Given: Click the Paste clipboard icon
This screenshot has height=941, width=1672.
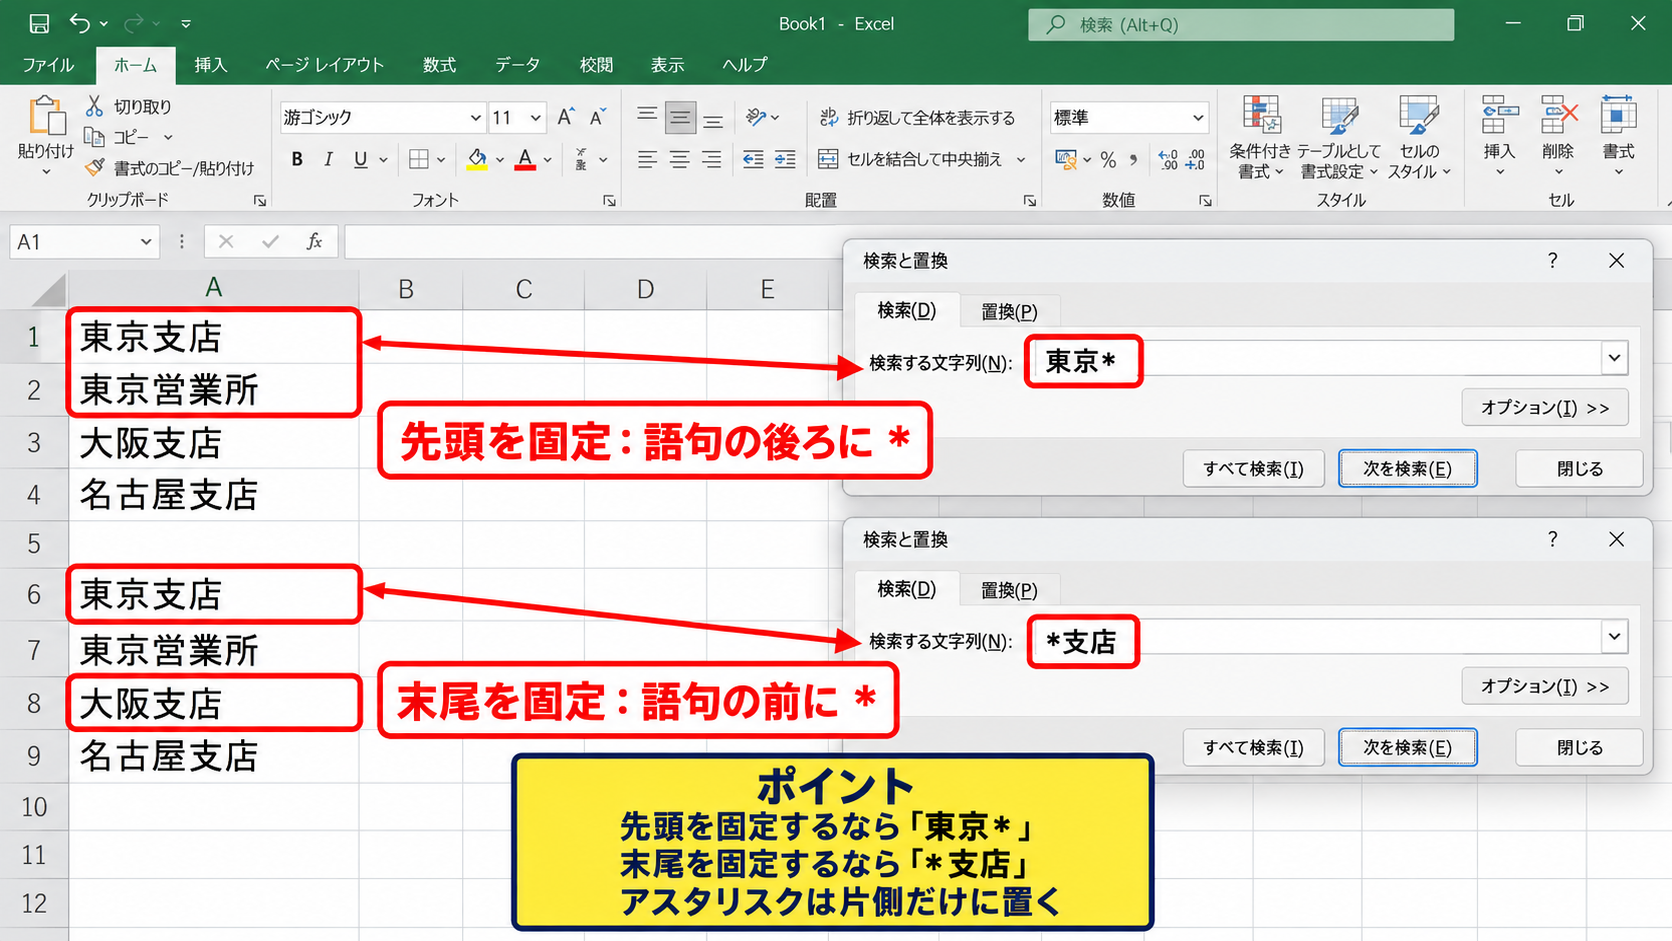Looking at the screenshot, I should click(x=45, y=117).
